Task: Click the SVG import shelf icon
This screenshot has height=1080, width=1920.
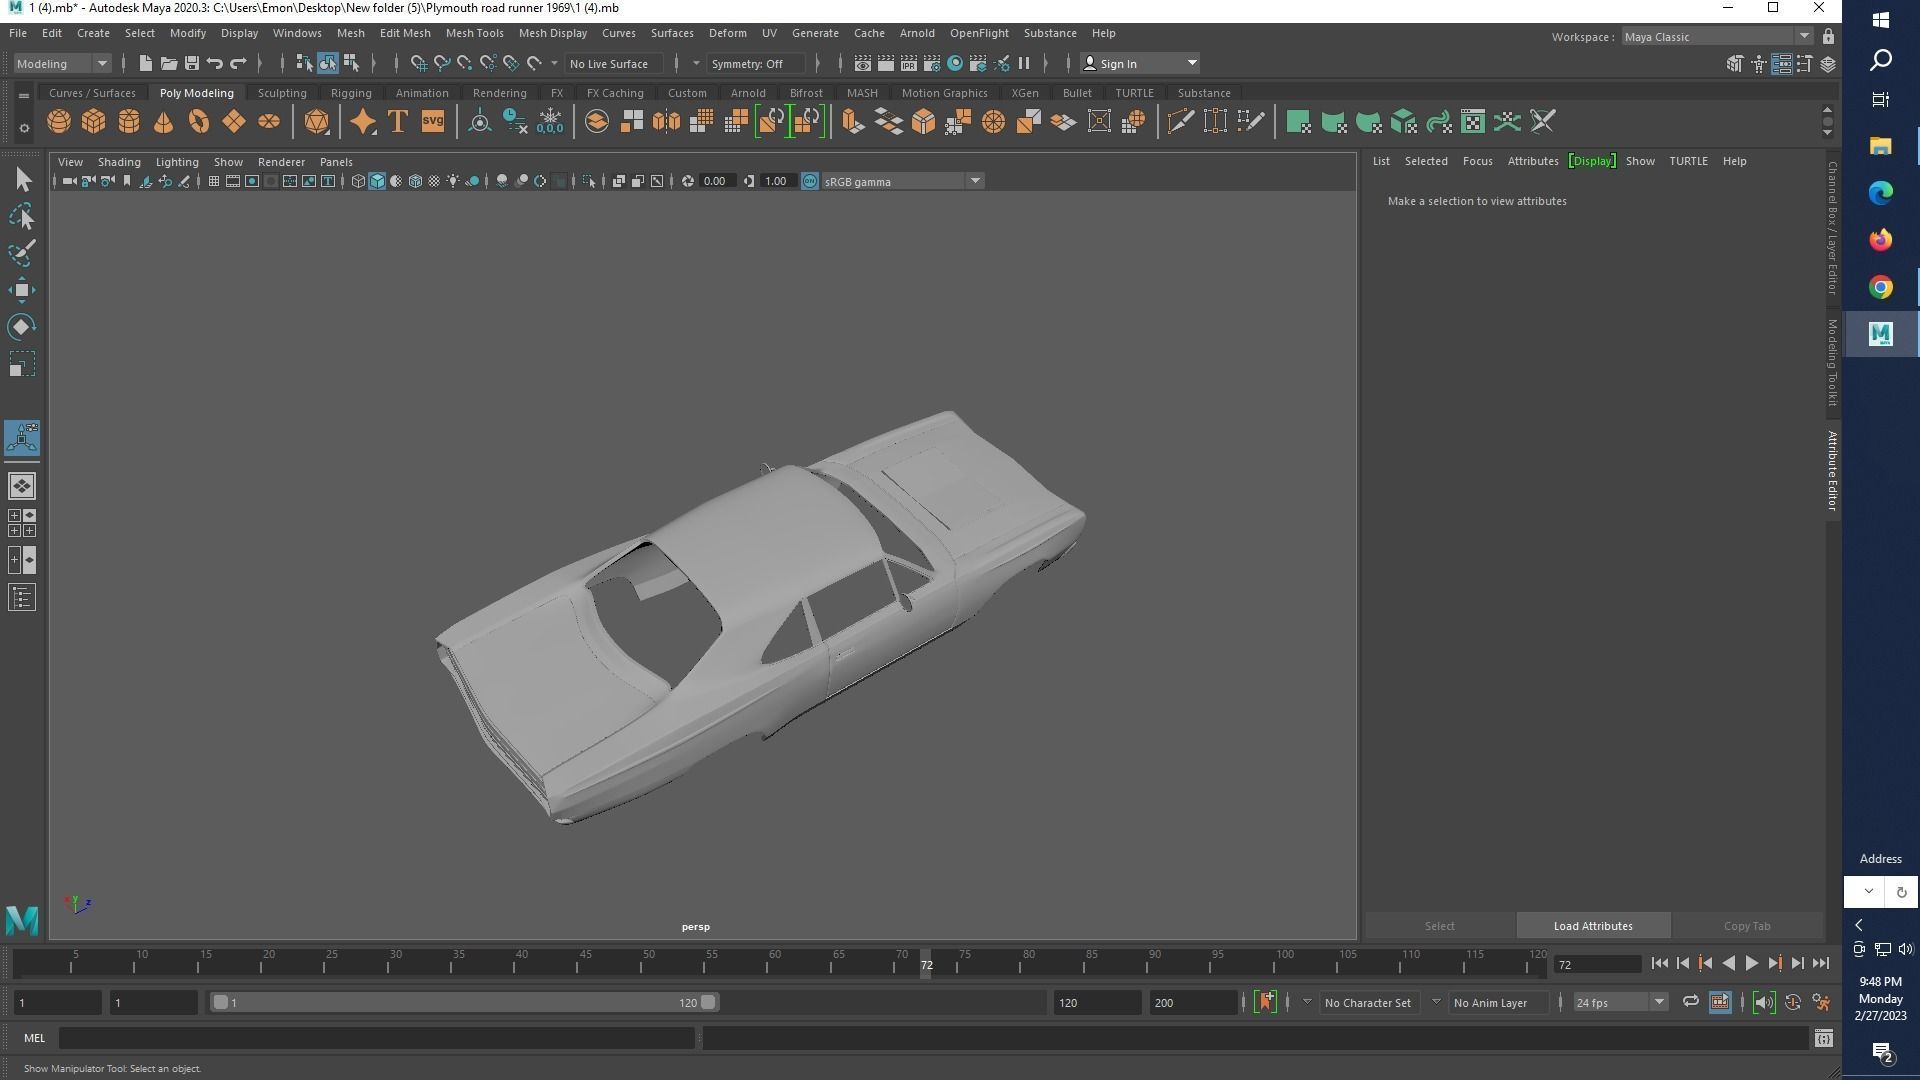Action: (x=432, y=122)
